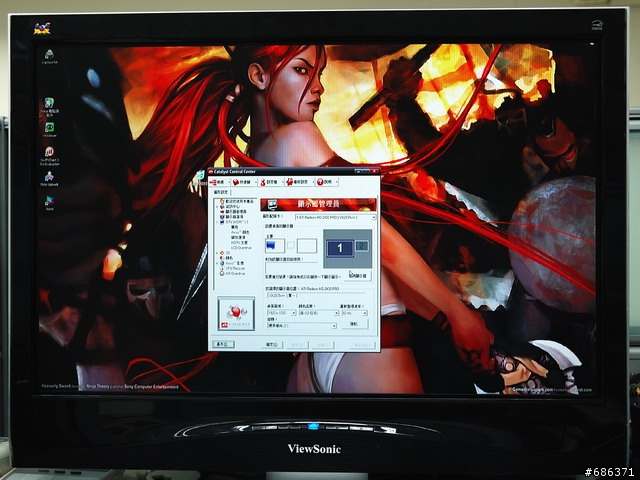Viewport: 640px width, 480px height.
Task: Click the attached displays list box
Action: pos(291,268)
